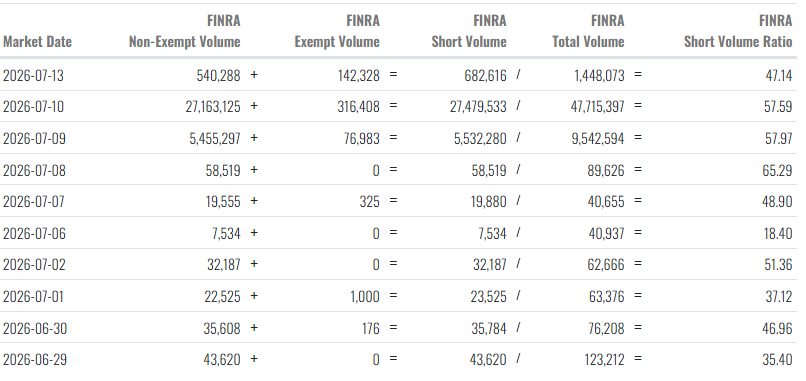The width and height of the screenshot is (806, 381).
Task: Select short volume 19,880 cell
Action: click(x=489, y=202)
